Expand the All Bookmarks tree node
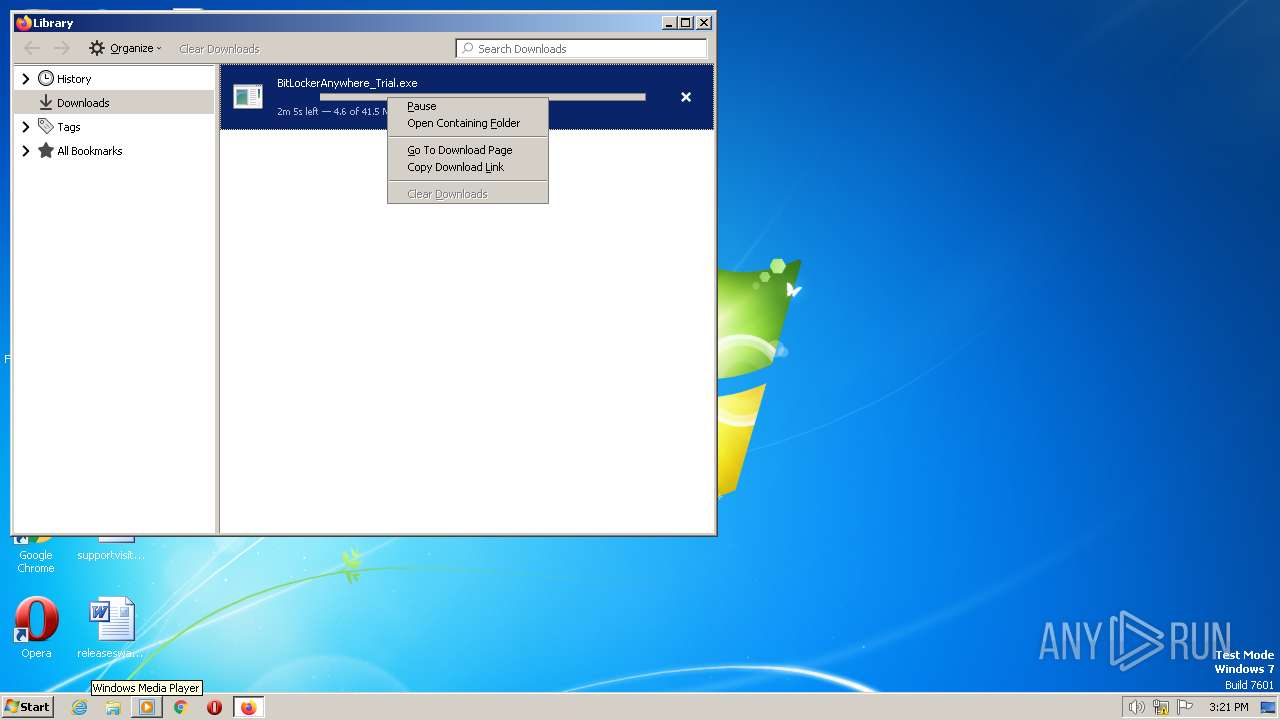1280x720 pixels. [x=26, y=151]
